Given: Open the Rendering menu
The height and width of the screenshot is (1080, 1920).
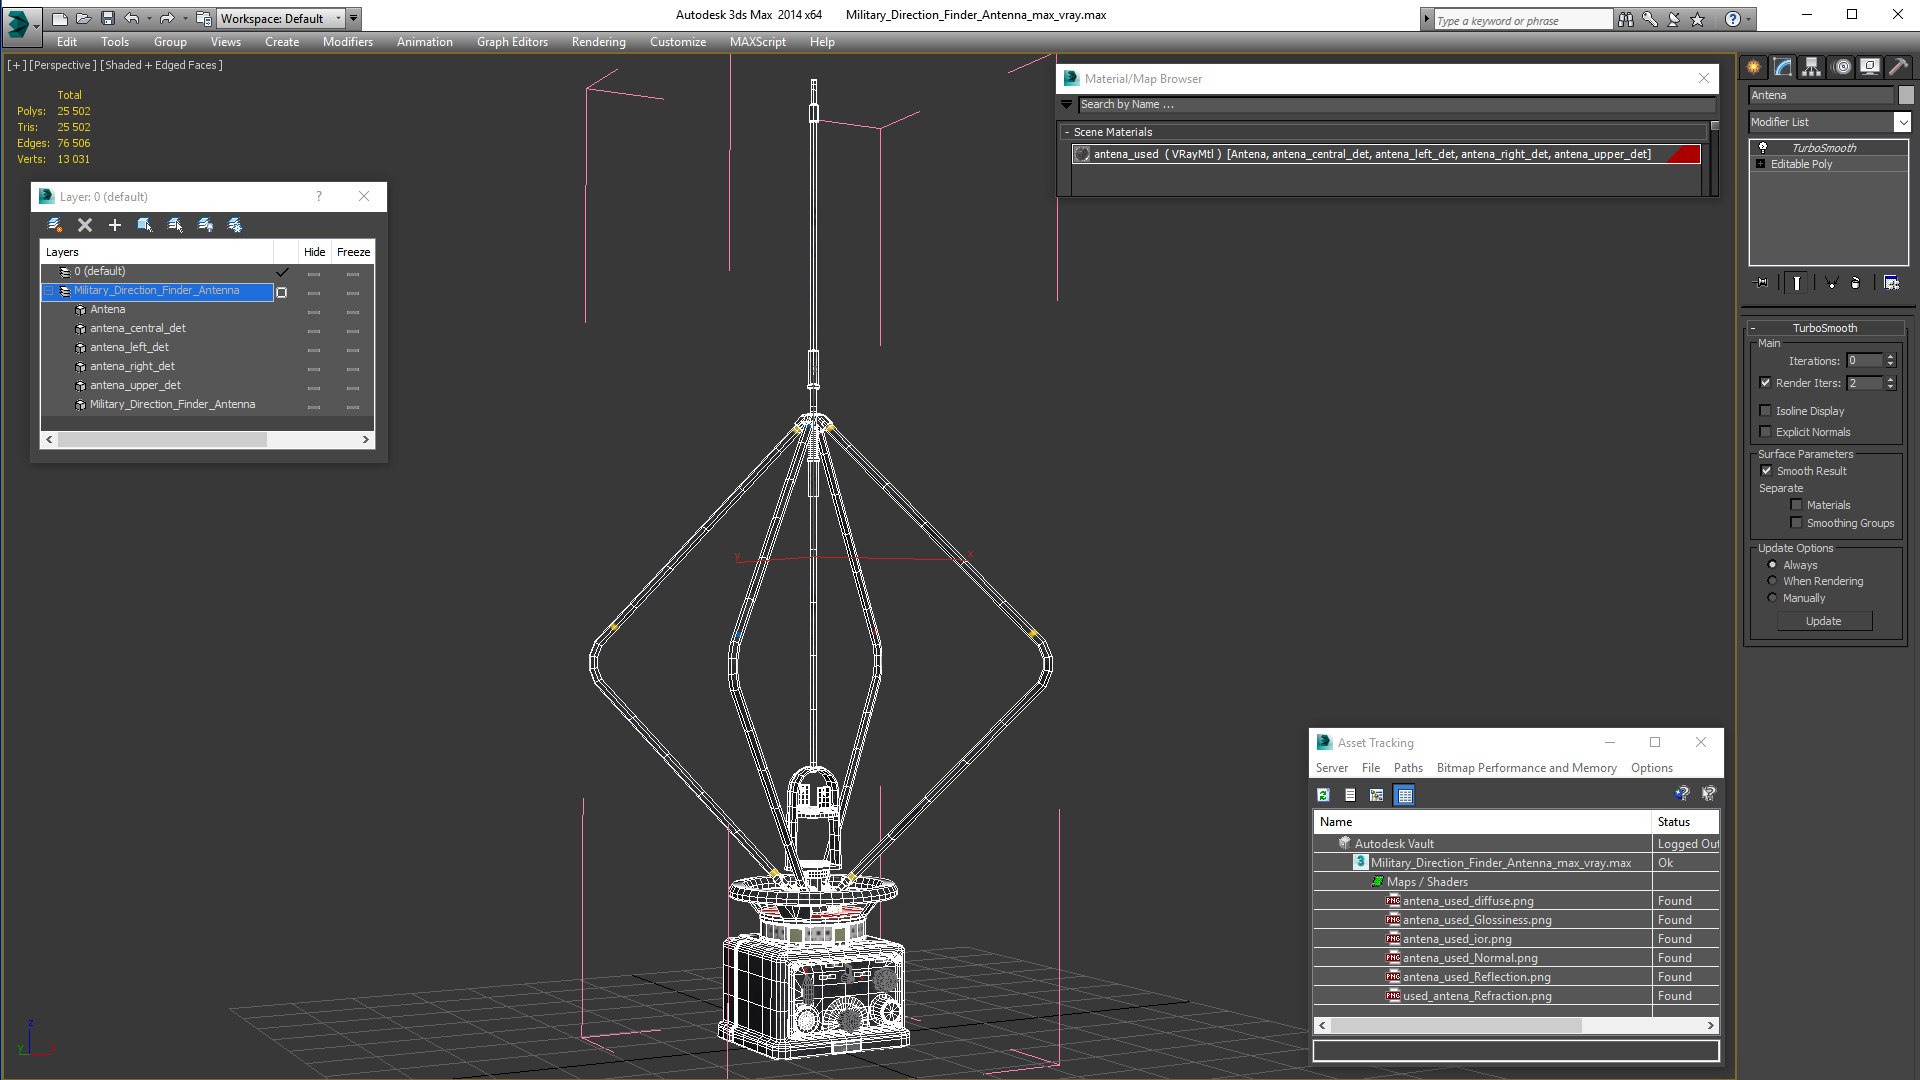Looking at the screenshot, I should coord(598,42).
